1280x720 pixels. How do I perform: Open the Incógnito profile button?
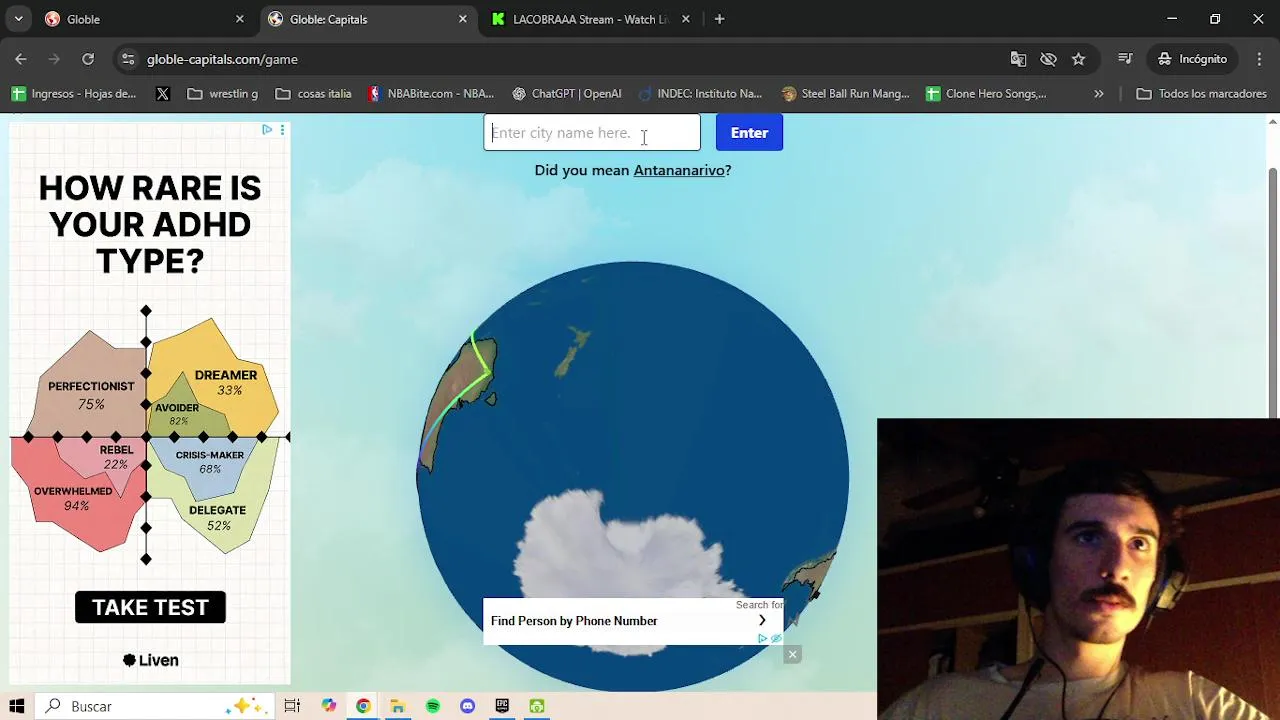(x=1192, y=59)
